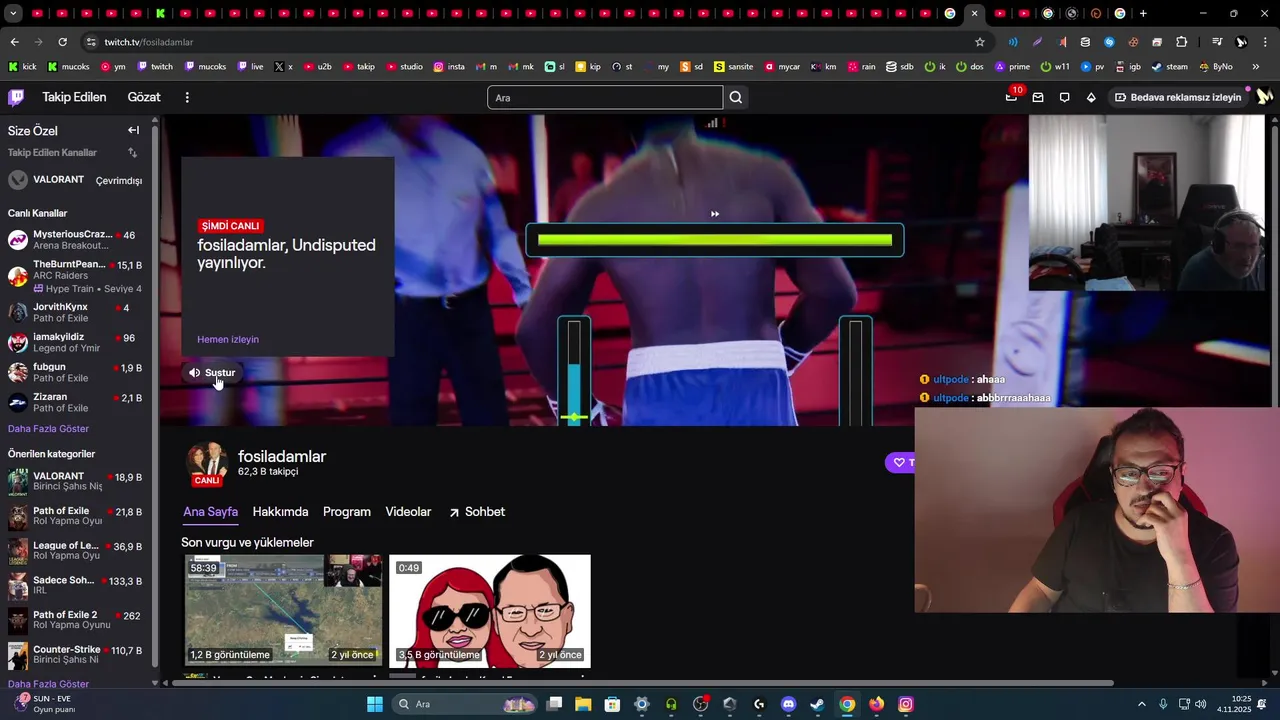
Task: Open MysteriousCraz... live channel
Action: tap(75, 240)
